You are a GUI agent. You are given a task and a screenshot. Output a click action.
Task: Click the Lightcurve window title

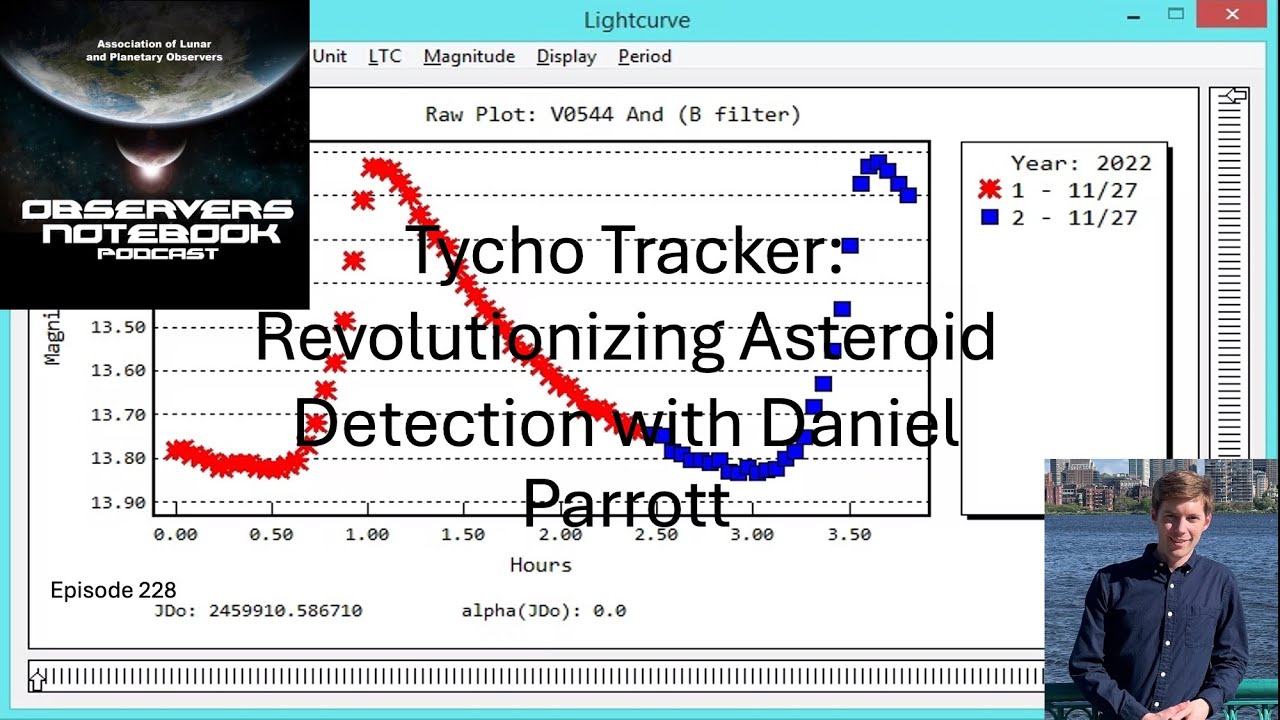coord(637,20)
